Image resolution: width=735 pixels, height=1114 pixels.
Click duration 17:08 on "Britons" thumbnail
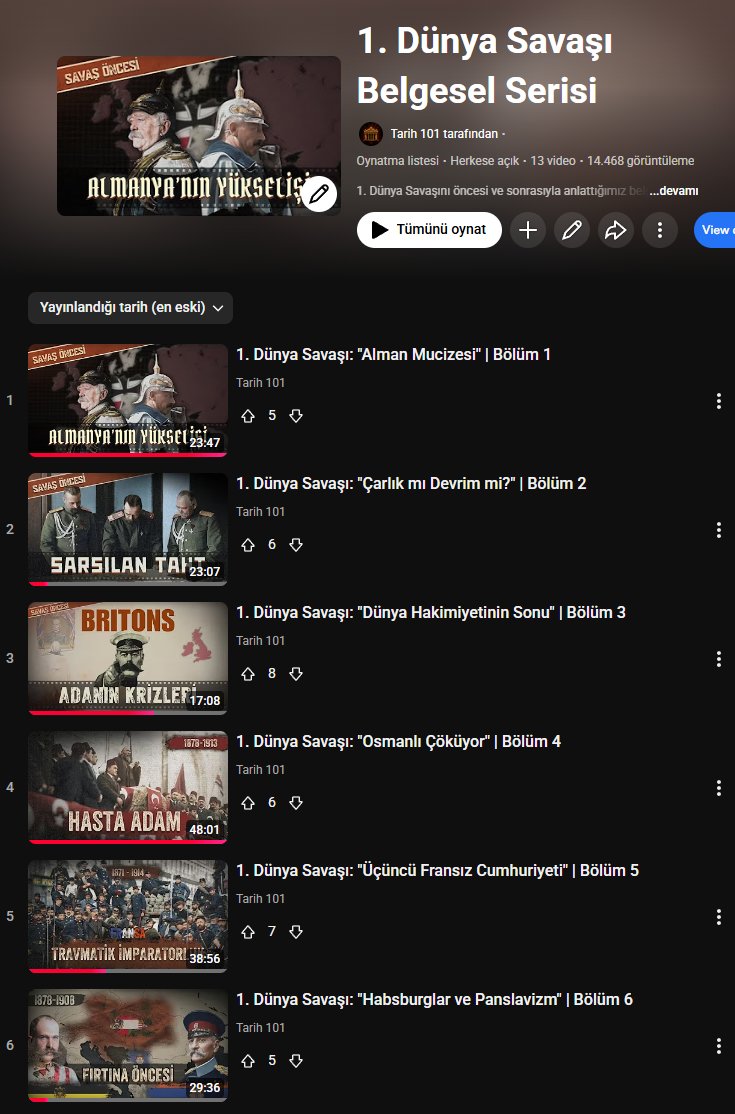(x=205, y=701)
